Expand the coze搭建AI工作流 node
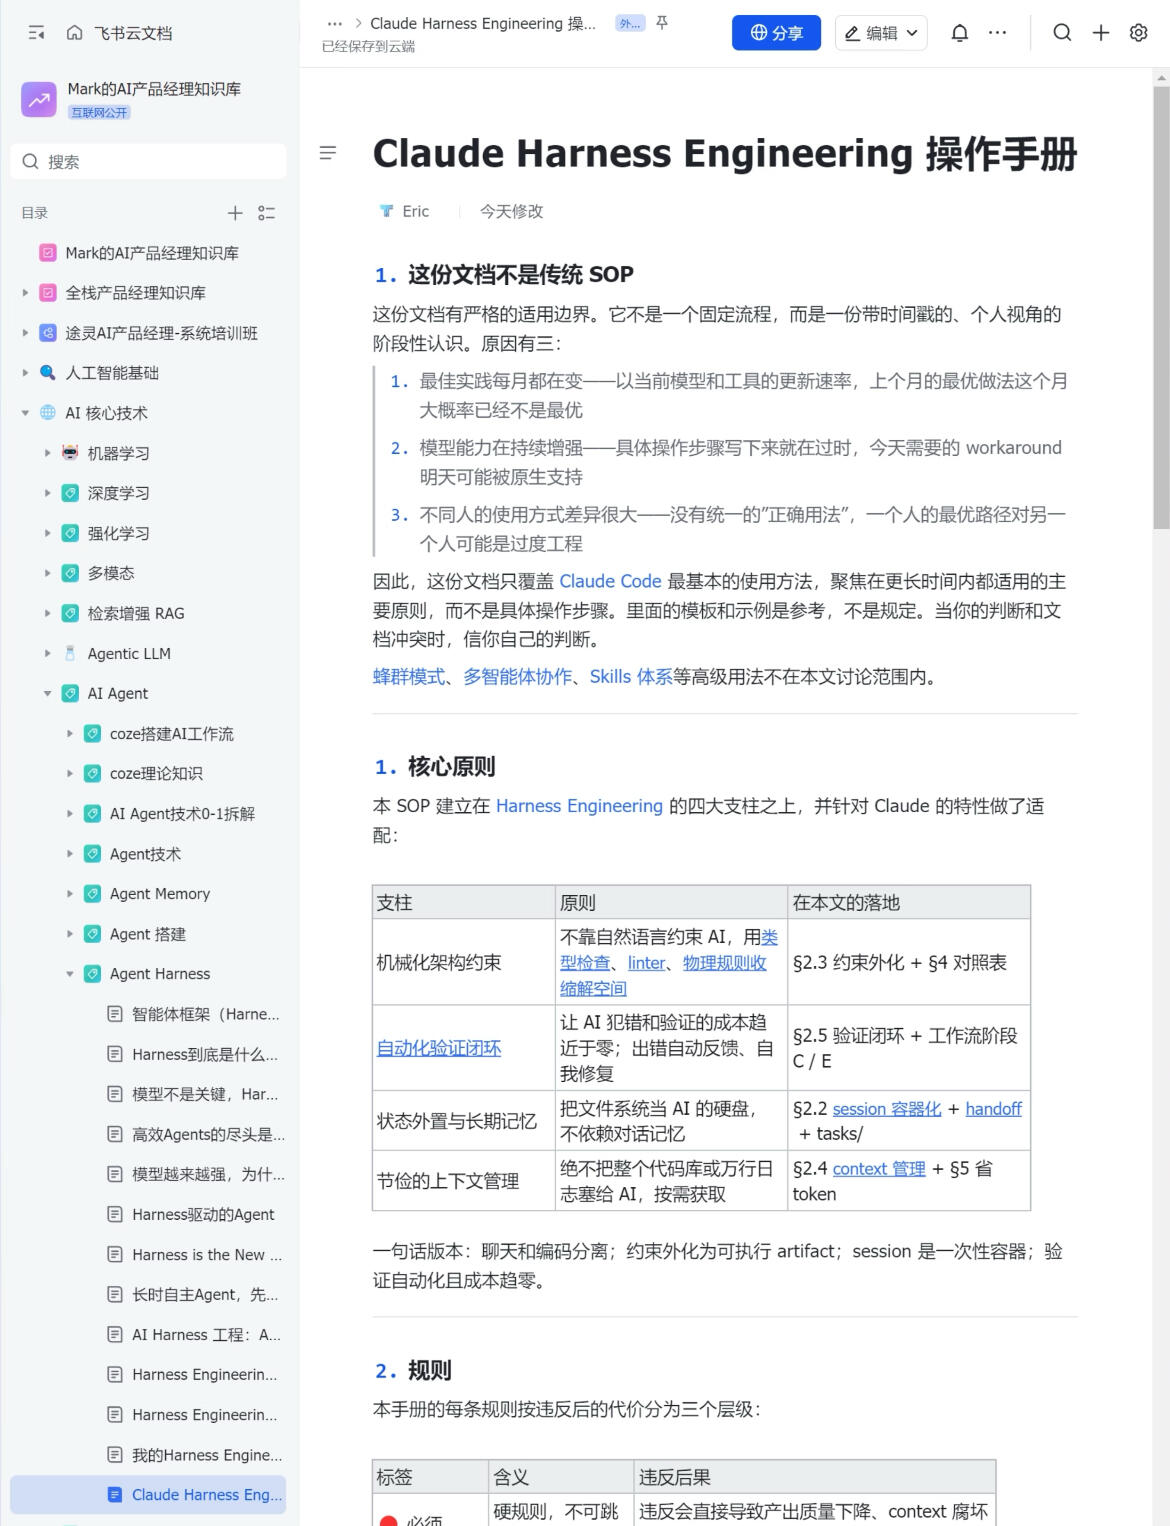The image size is (1170, 1526). tap(69, 733)
